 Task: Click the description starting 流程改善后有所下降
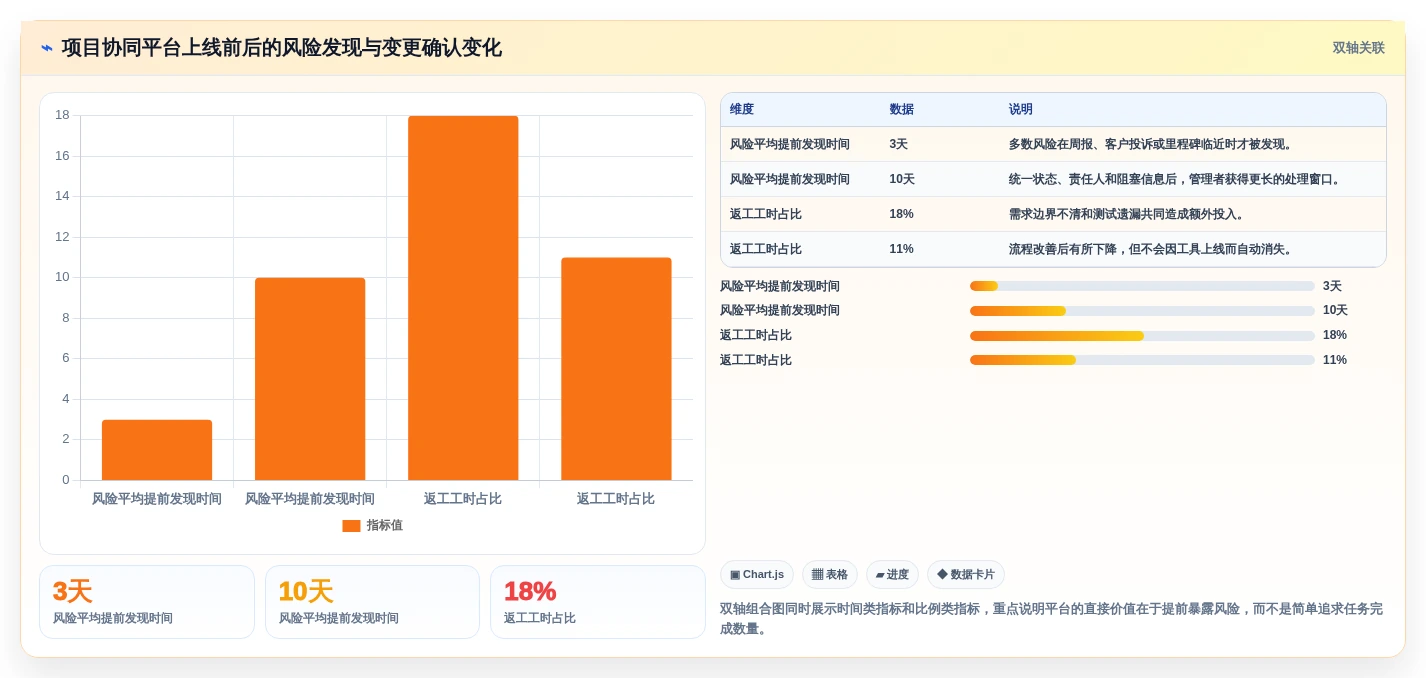click(1152, 250)
